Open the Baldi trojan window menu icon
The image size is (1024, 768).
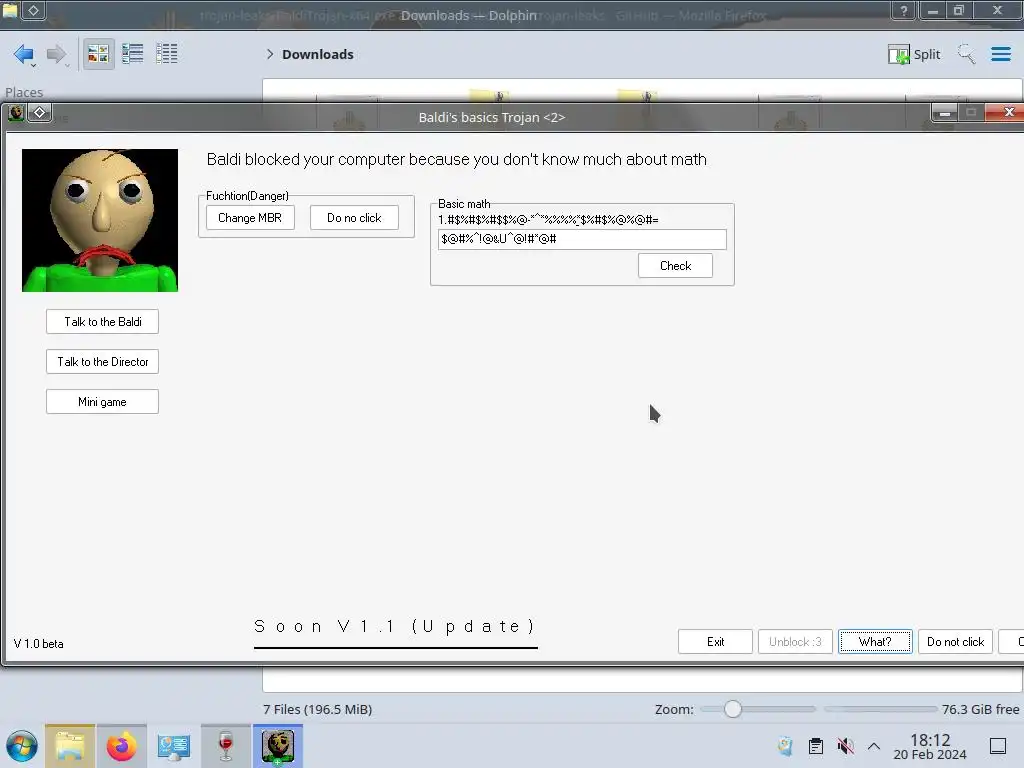click(16, 112)
